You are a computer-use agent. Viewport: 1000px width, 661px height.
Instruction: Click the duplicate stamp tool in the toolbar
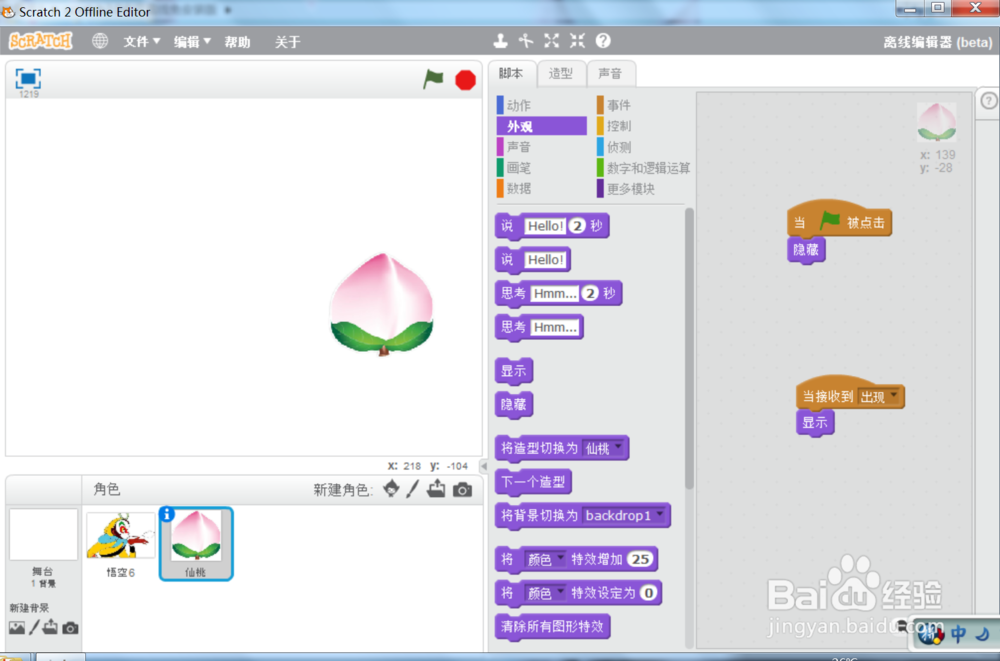500,41
